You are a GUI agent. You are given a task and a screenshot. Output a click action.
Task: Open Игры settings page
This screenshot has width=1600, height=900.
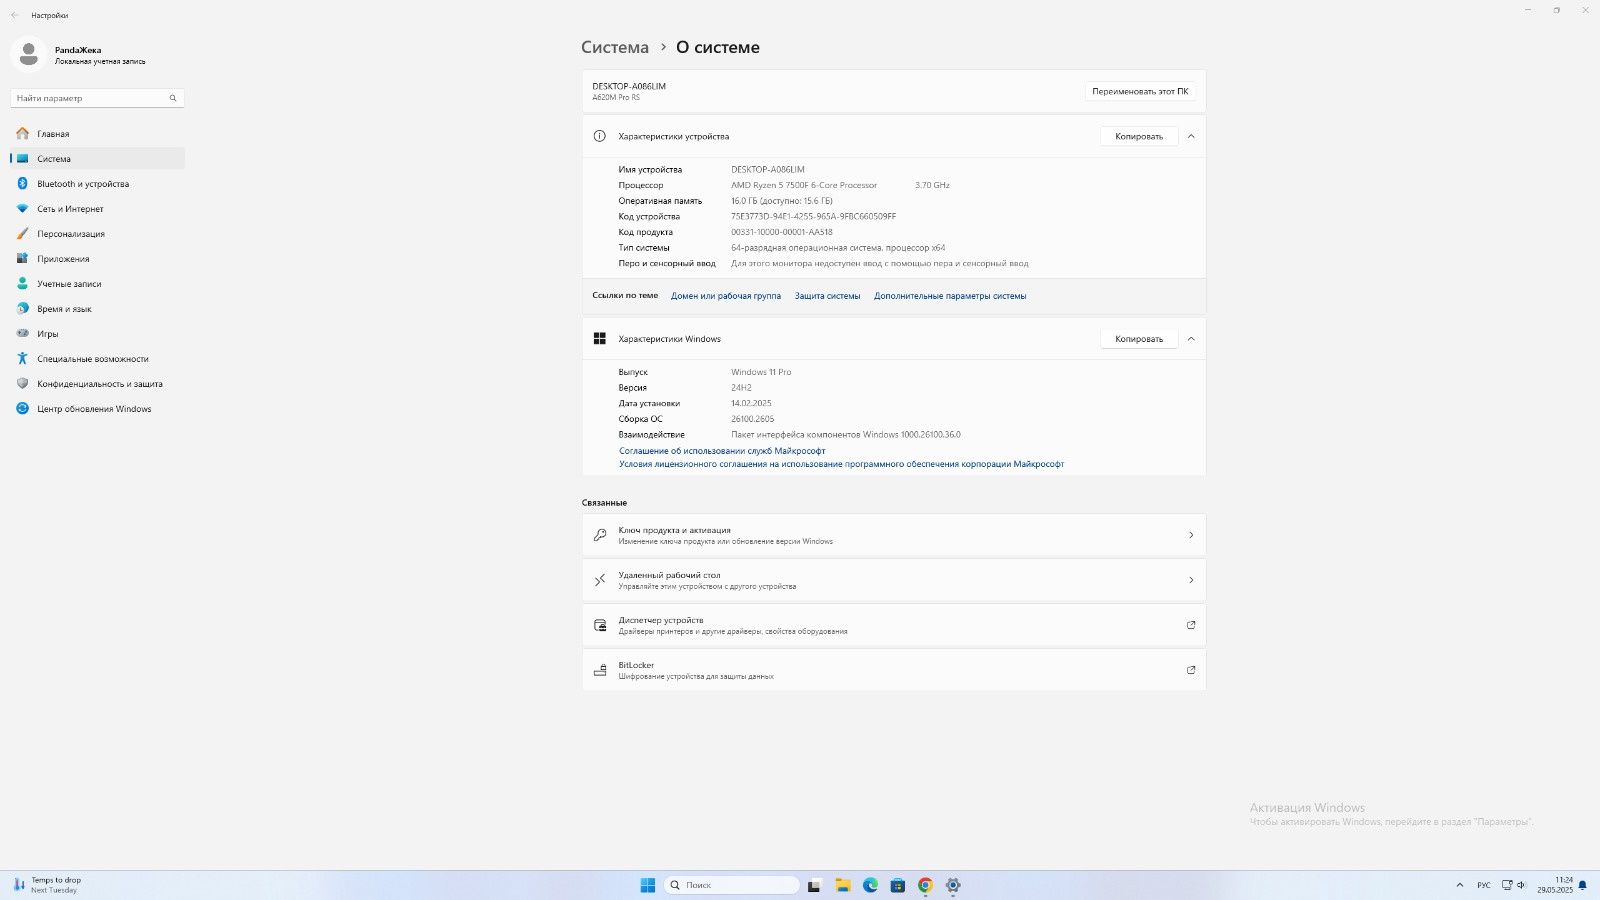[x=97, y=334]
